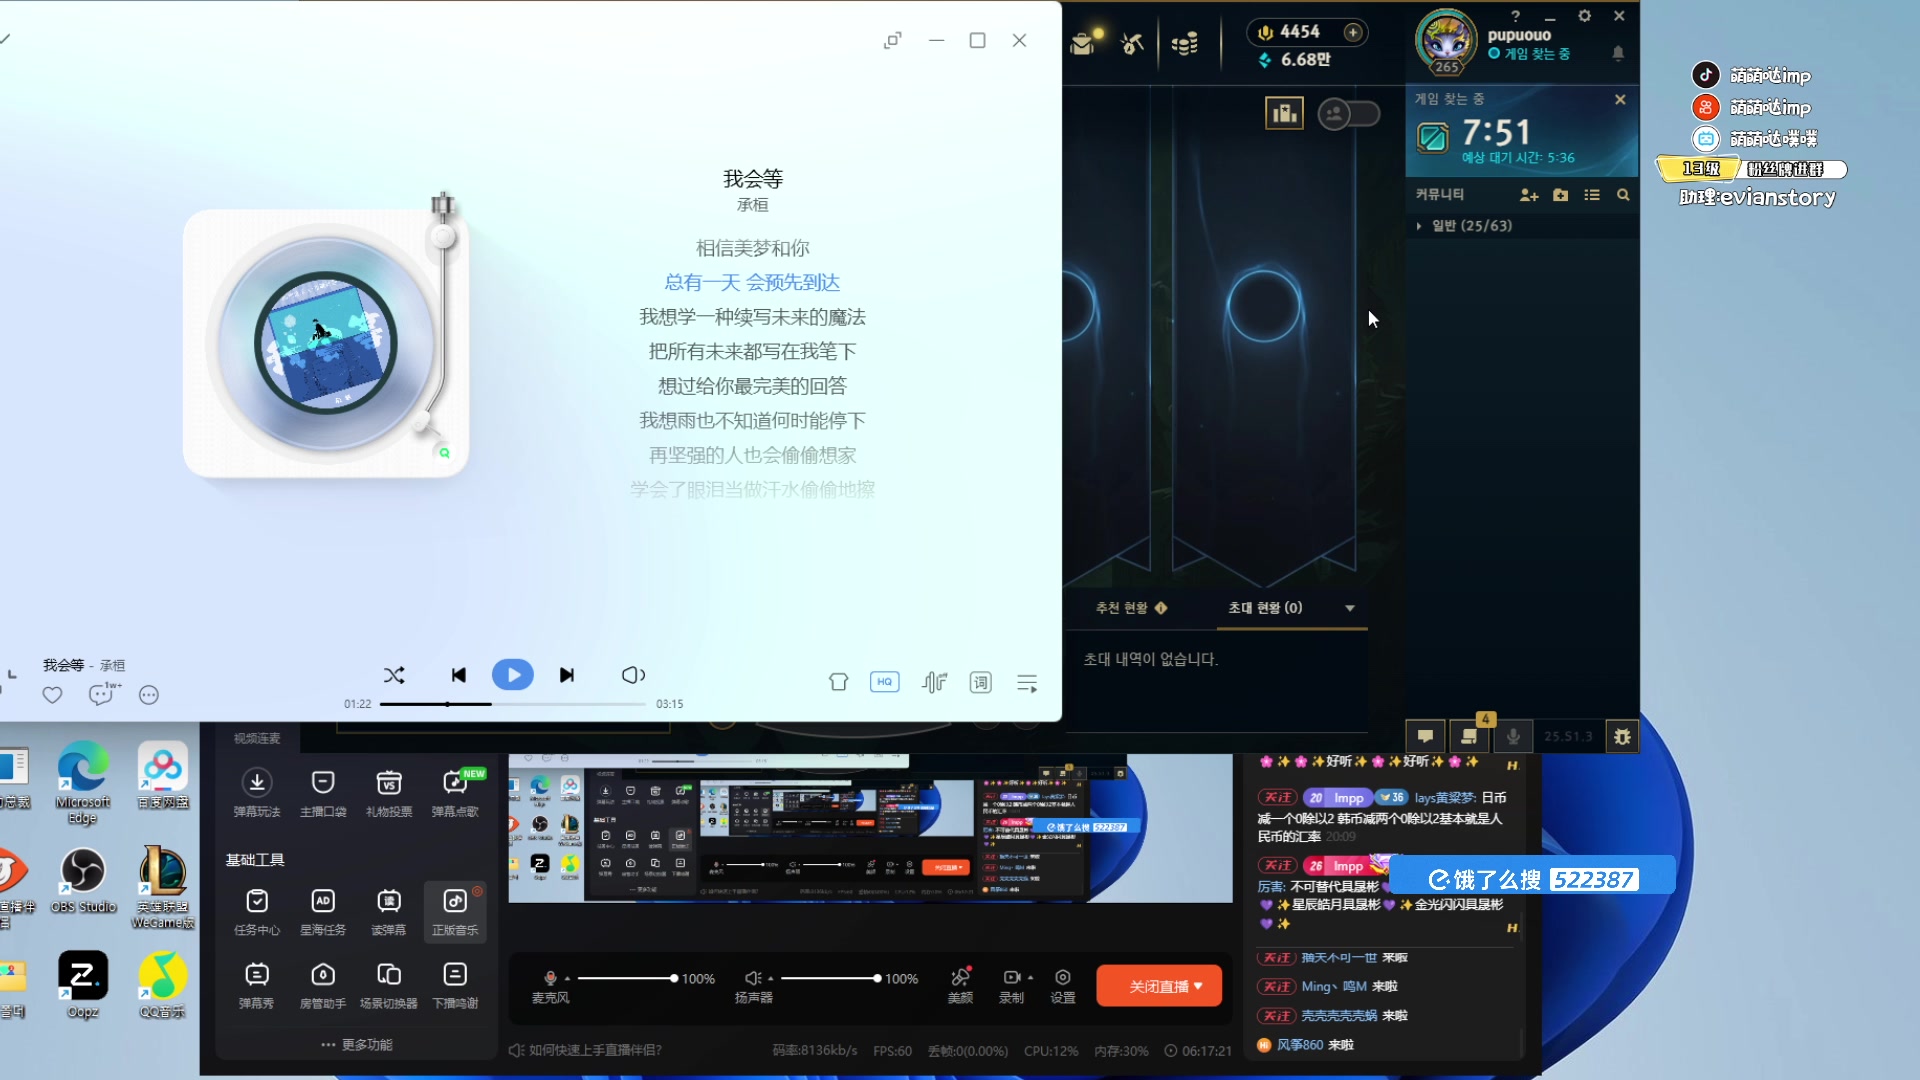Open League client notifications bell

coord(1618,53)
